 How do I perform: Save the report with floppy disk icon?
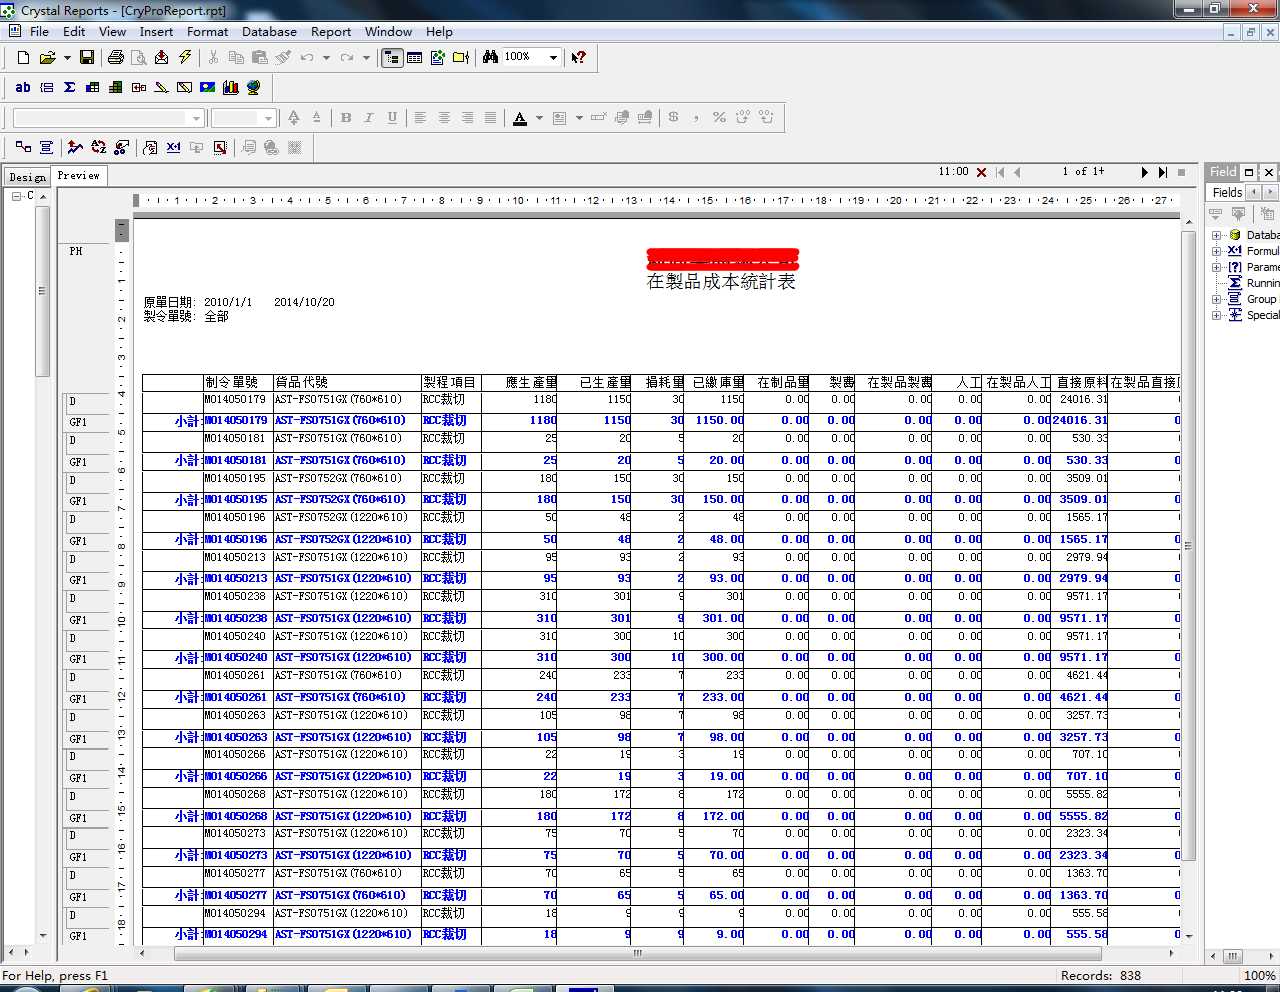click(x=87, y=57)
